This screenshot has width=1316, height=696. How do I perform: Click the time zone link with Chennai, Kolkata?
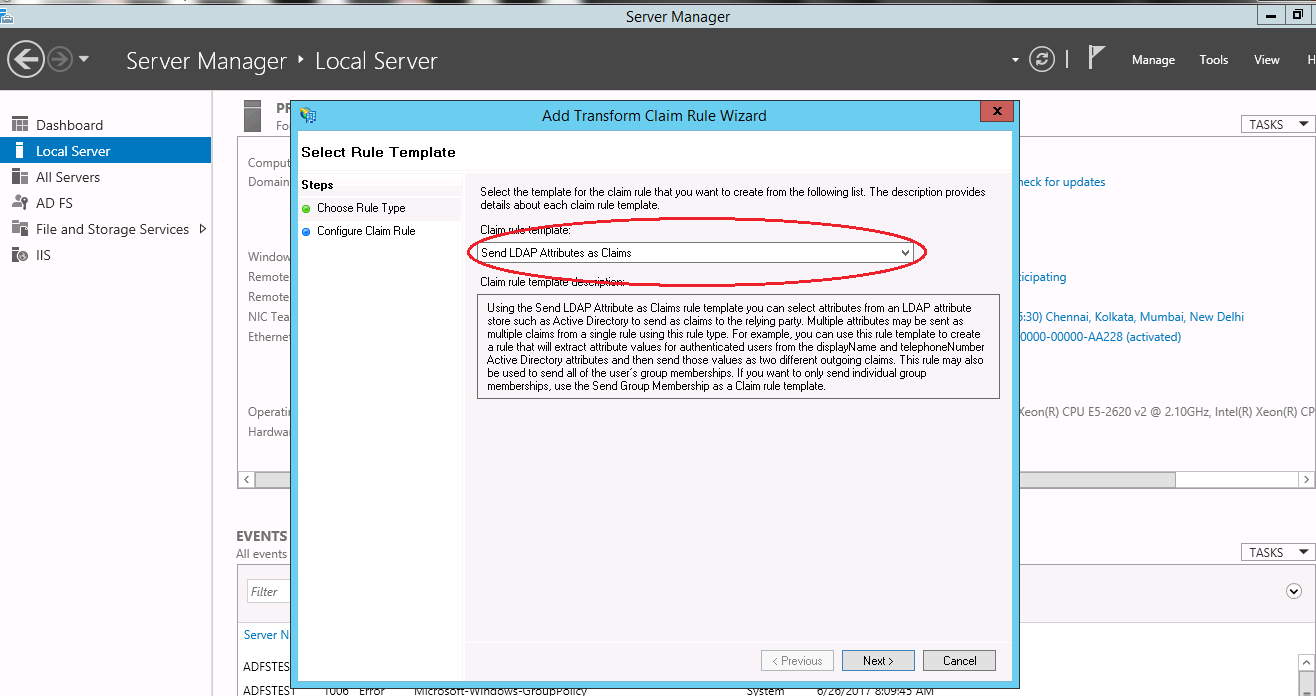[1130, 317]
